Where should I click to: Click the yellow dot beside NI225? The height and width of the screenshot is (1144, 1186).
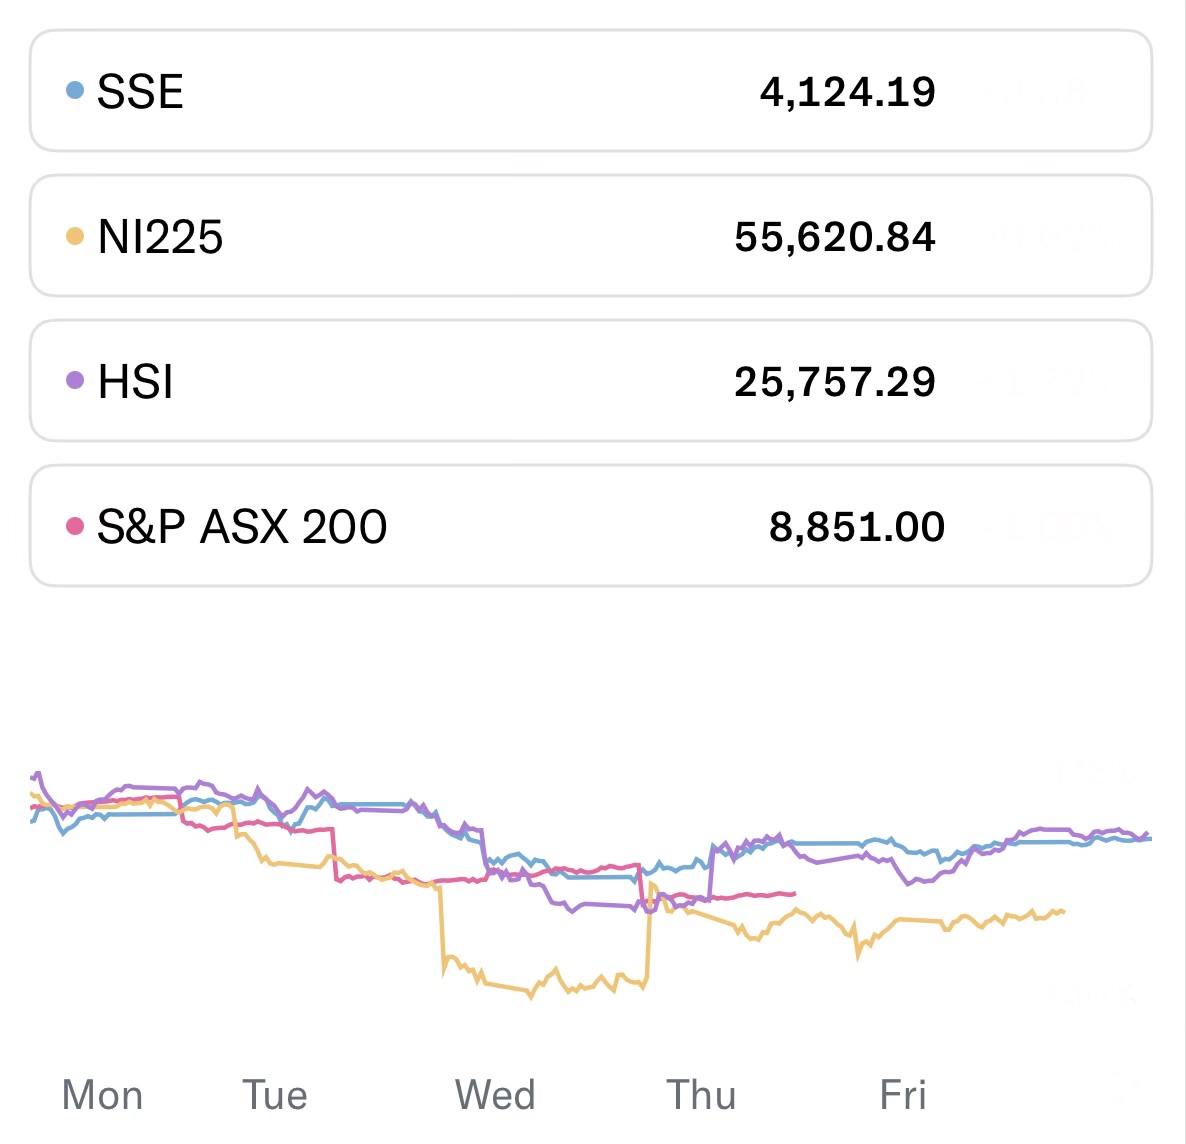coord(74,237)
